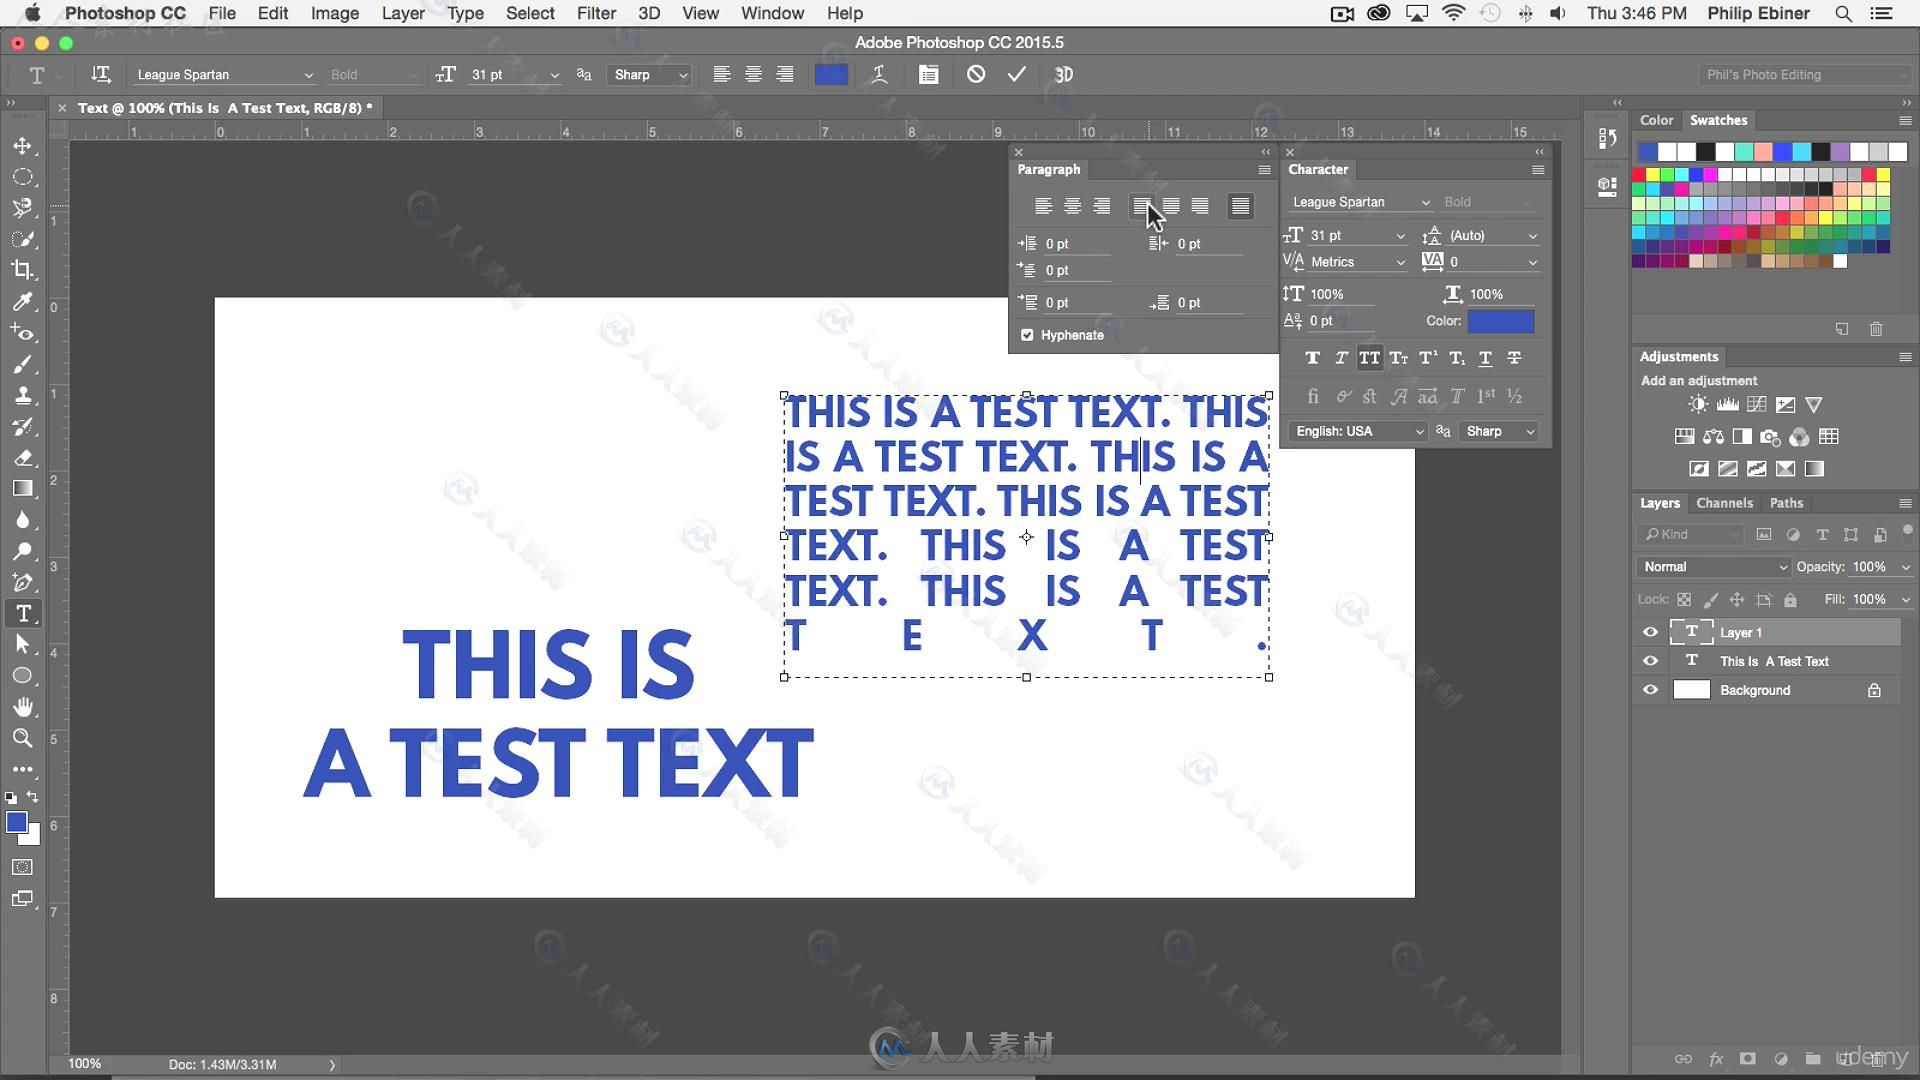
Task: Toggle Faux Italic in Character panel
Action: point(1341,358)
